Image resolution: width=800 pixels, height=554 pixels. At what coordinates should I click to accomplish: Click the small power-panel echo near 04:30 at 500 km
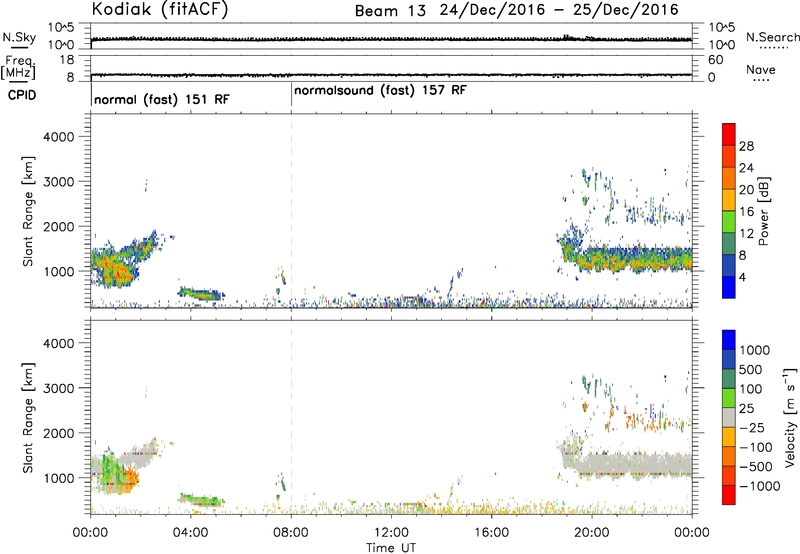(201, 293)
